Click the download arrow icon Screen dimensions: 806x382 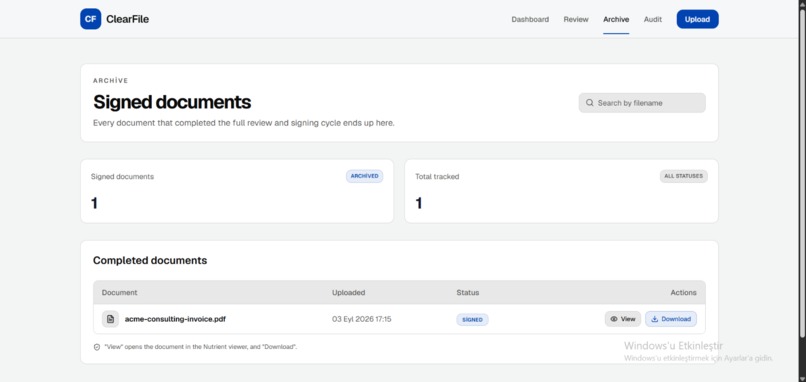pos(654,319)
